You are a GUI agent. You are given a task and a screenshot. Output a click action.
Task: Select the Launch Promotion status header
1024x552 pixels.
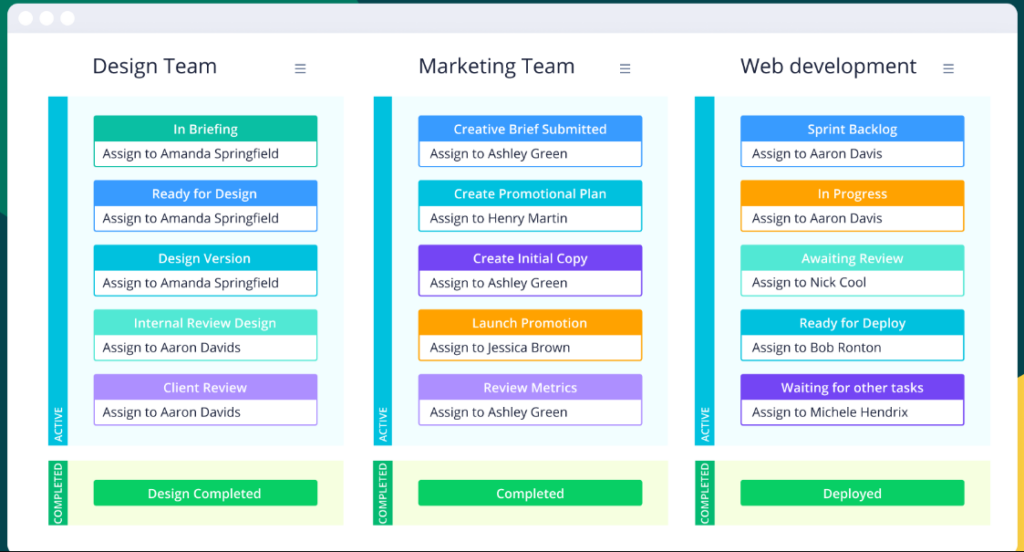click(x=530, y=323)
